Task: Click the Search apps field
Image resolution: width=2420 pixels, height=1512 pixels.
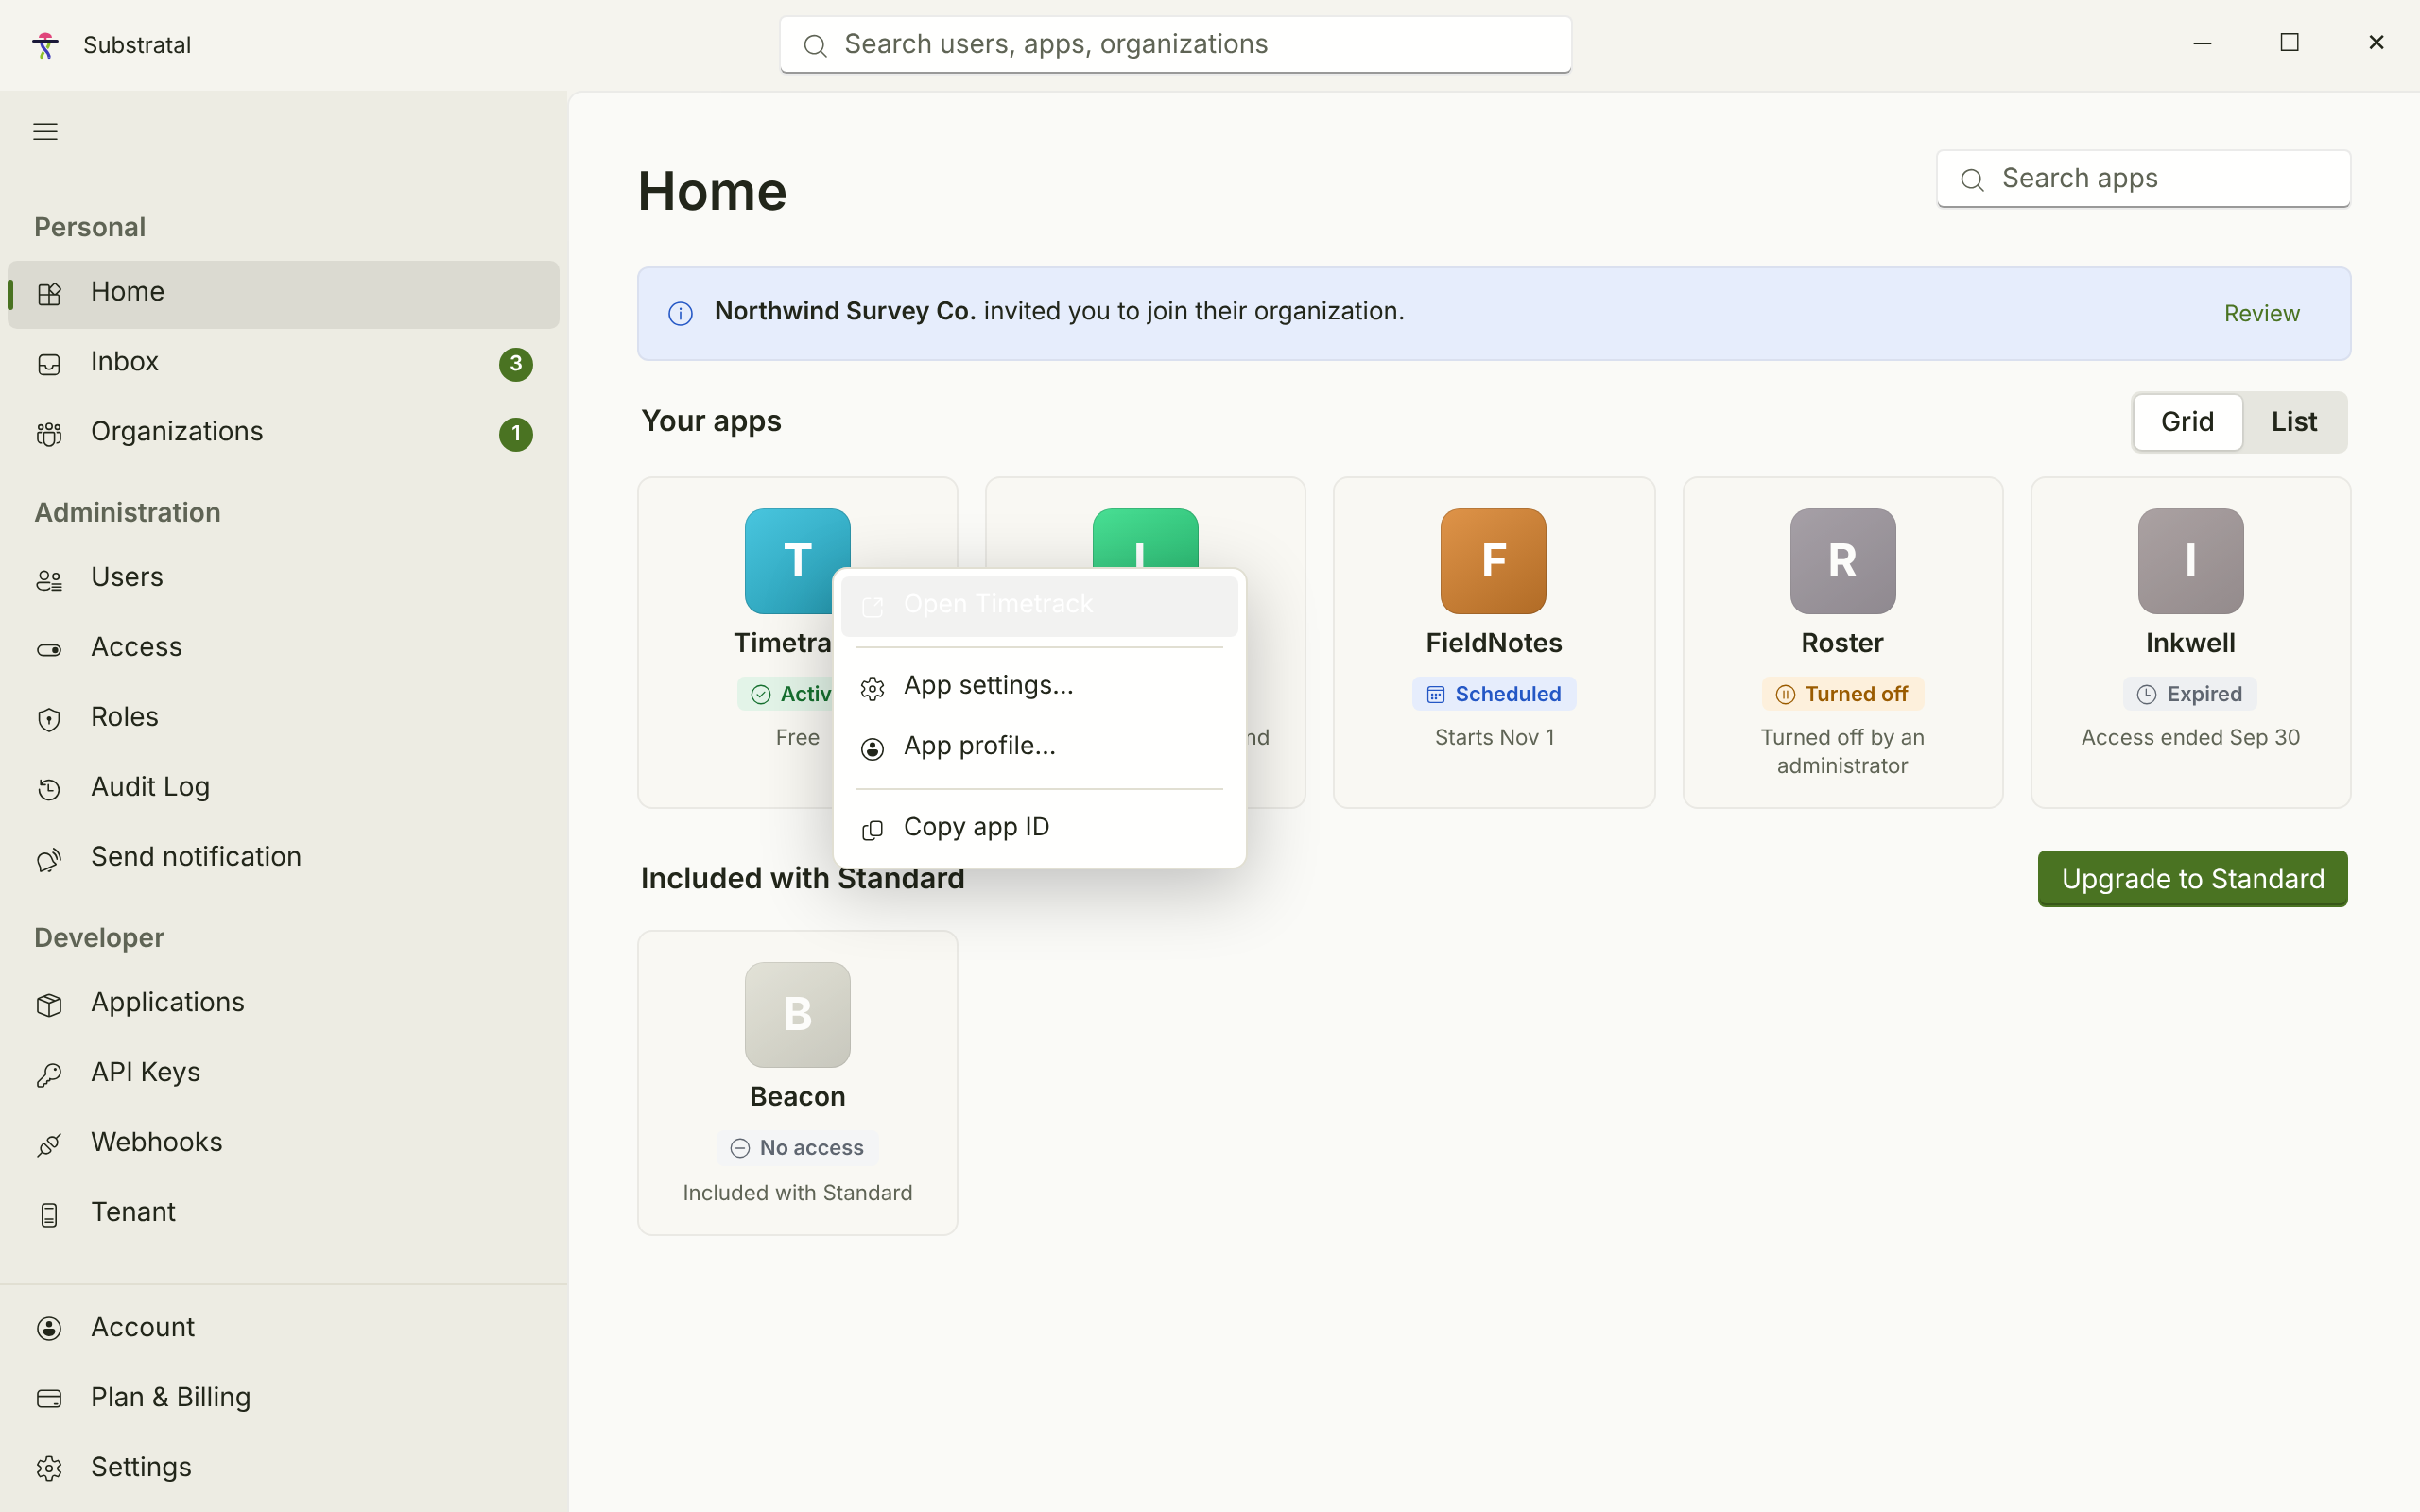Action: pos(2143,179)
